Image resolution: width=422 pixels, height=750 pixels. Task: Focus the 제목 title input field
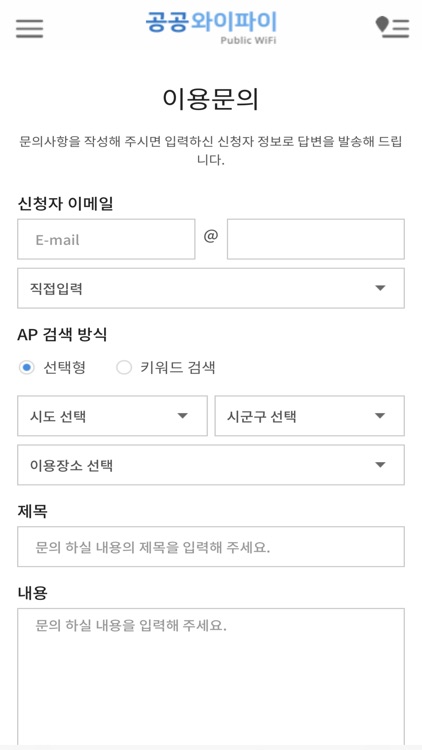[211, 547]
